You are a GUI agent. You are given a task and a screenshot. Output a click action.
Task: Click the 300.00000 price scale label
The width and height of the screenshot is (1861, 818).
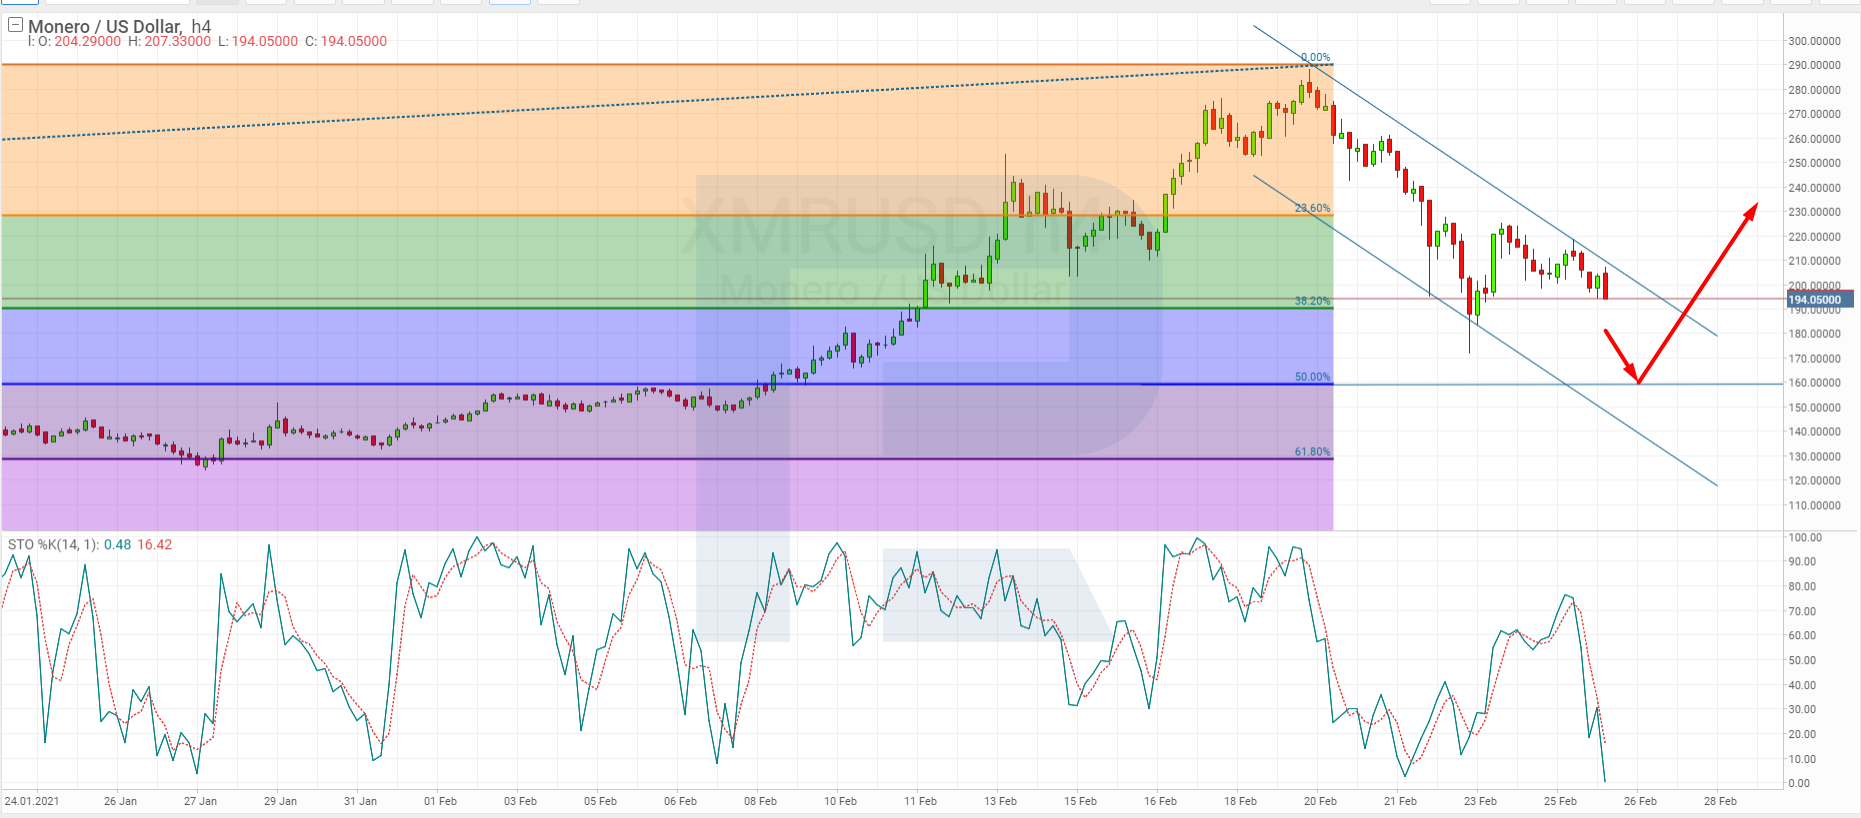click(x=1814, y=41)
